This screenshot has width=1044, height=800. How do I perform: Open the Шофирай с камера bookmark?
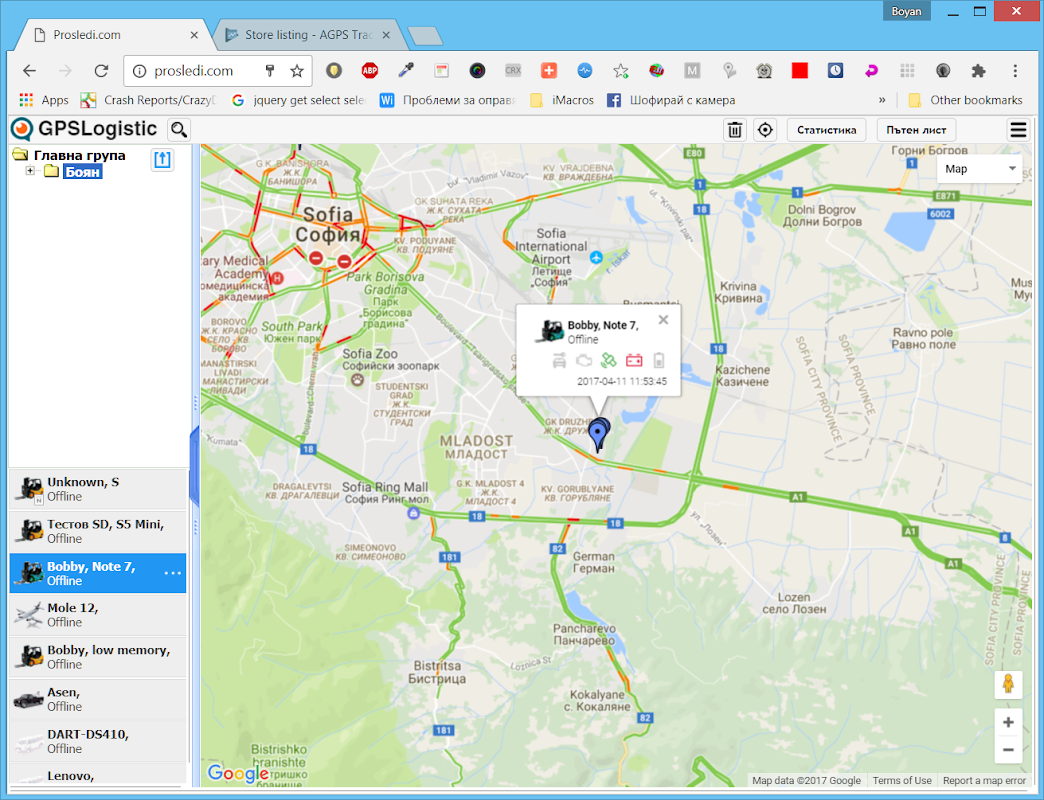[671, 100]
